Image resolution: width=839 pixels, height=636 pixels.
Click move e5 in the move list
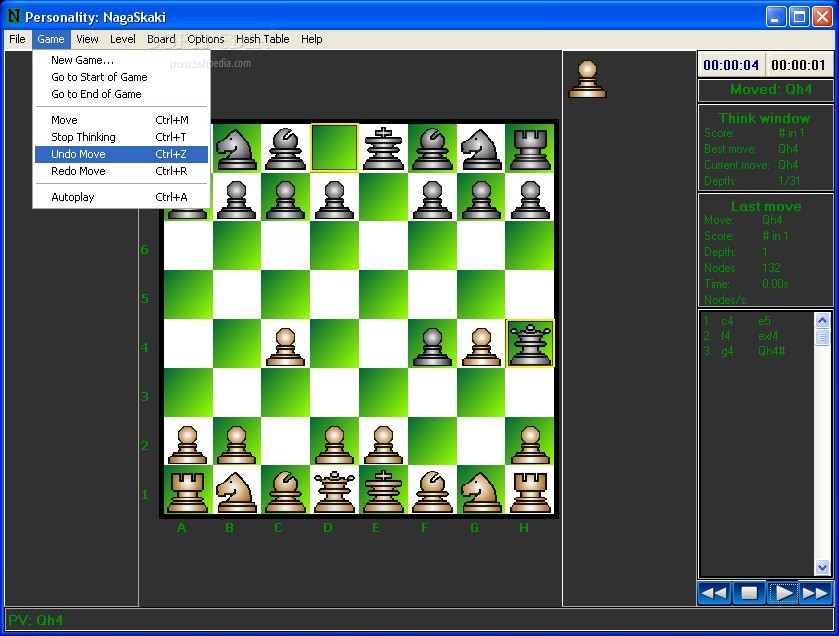[764, 321]
